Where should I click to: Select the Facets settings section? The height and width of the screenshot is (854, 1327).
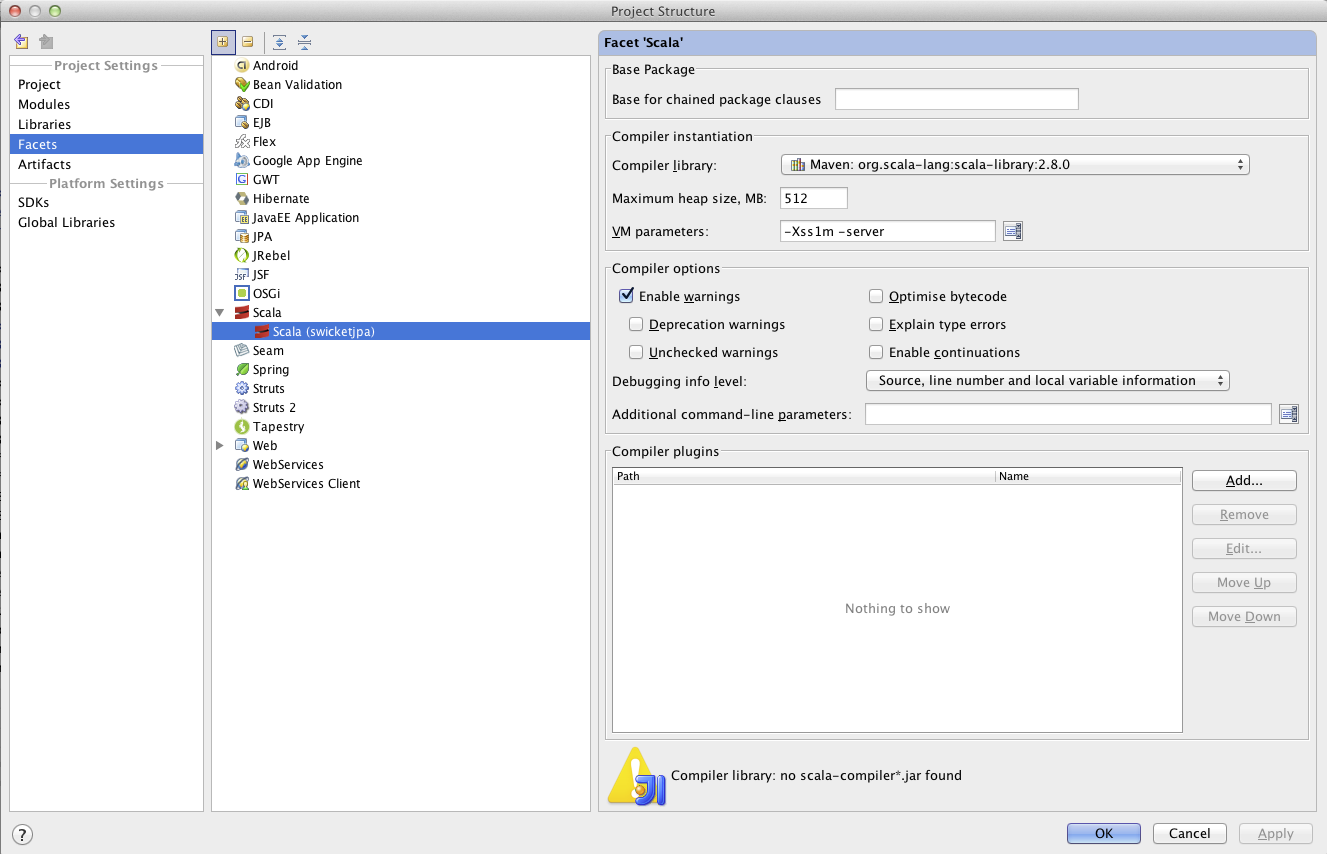tap(106, 144)
